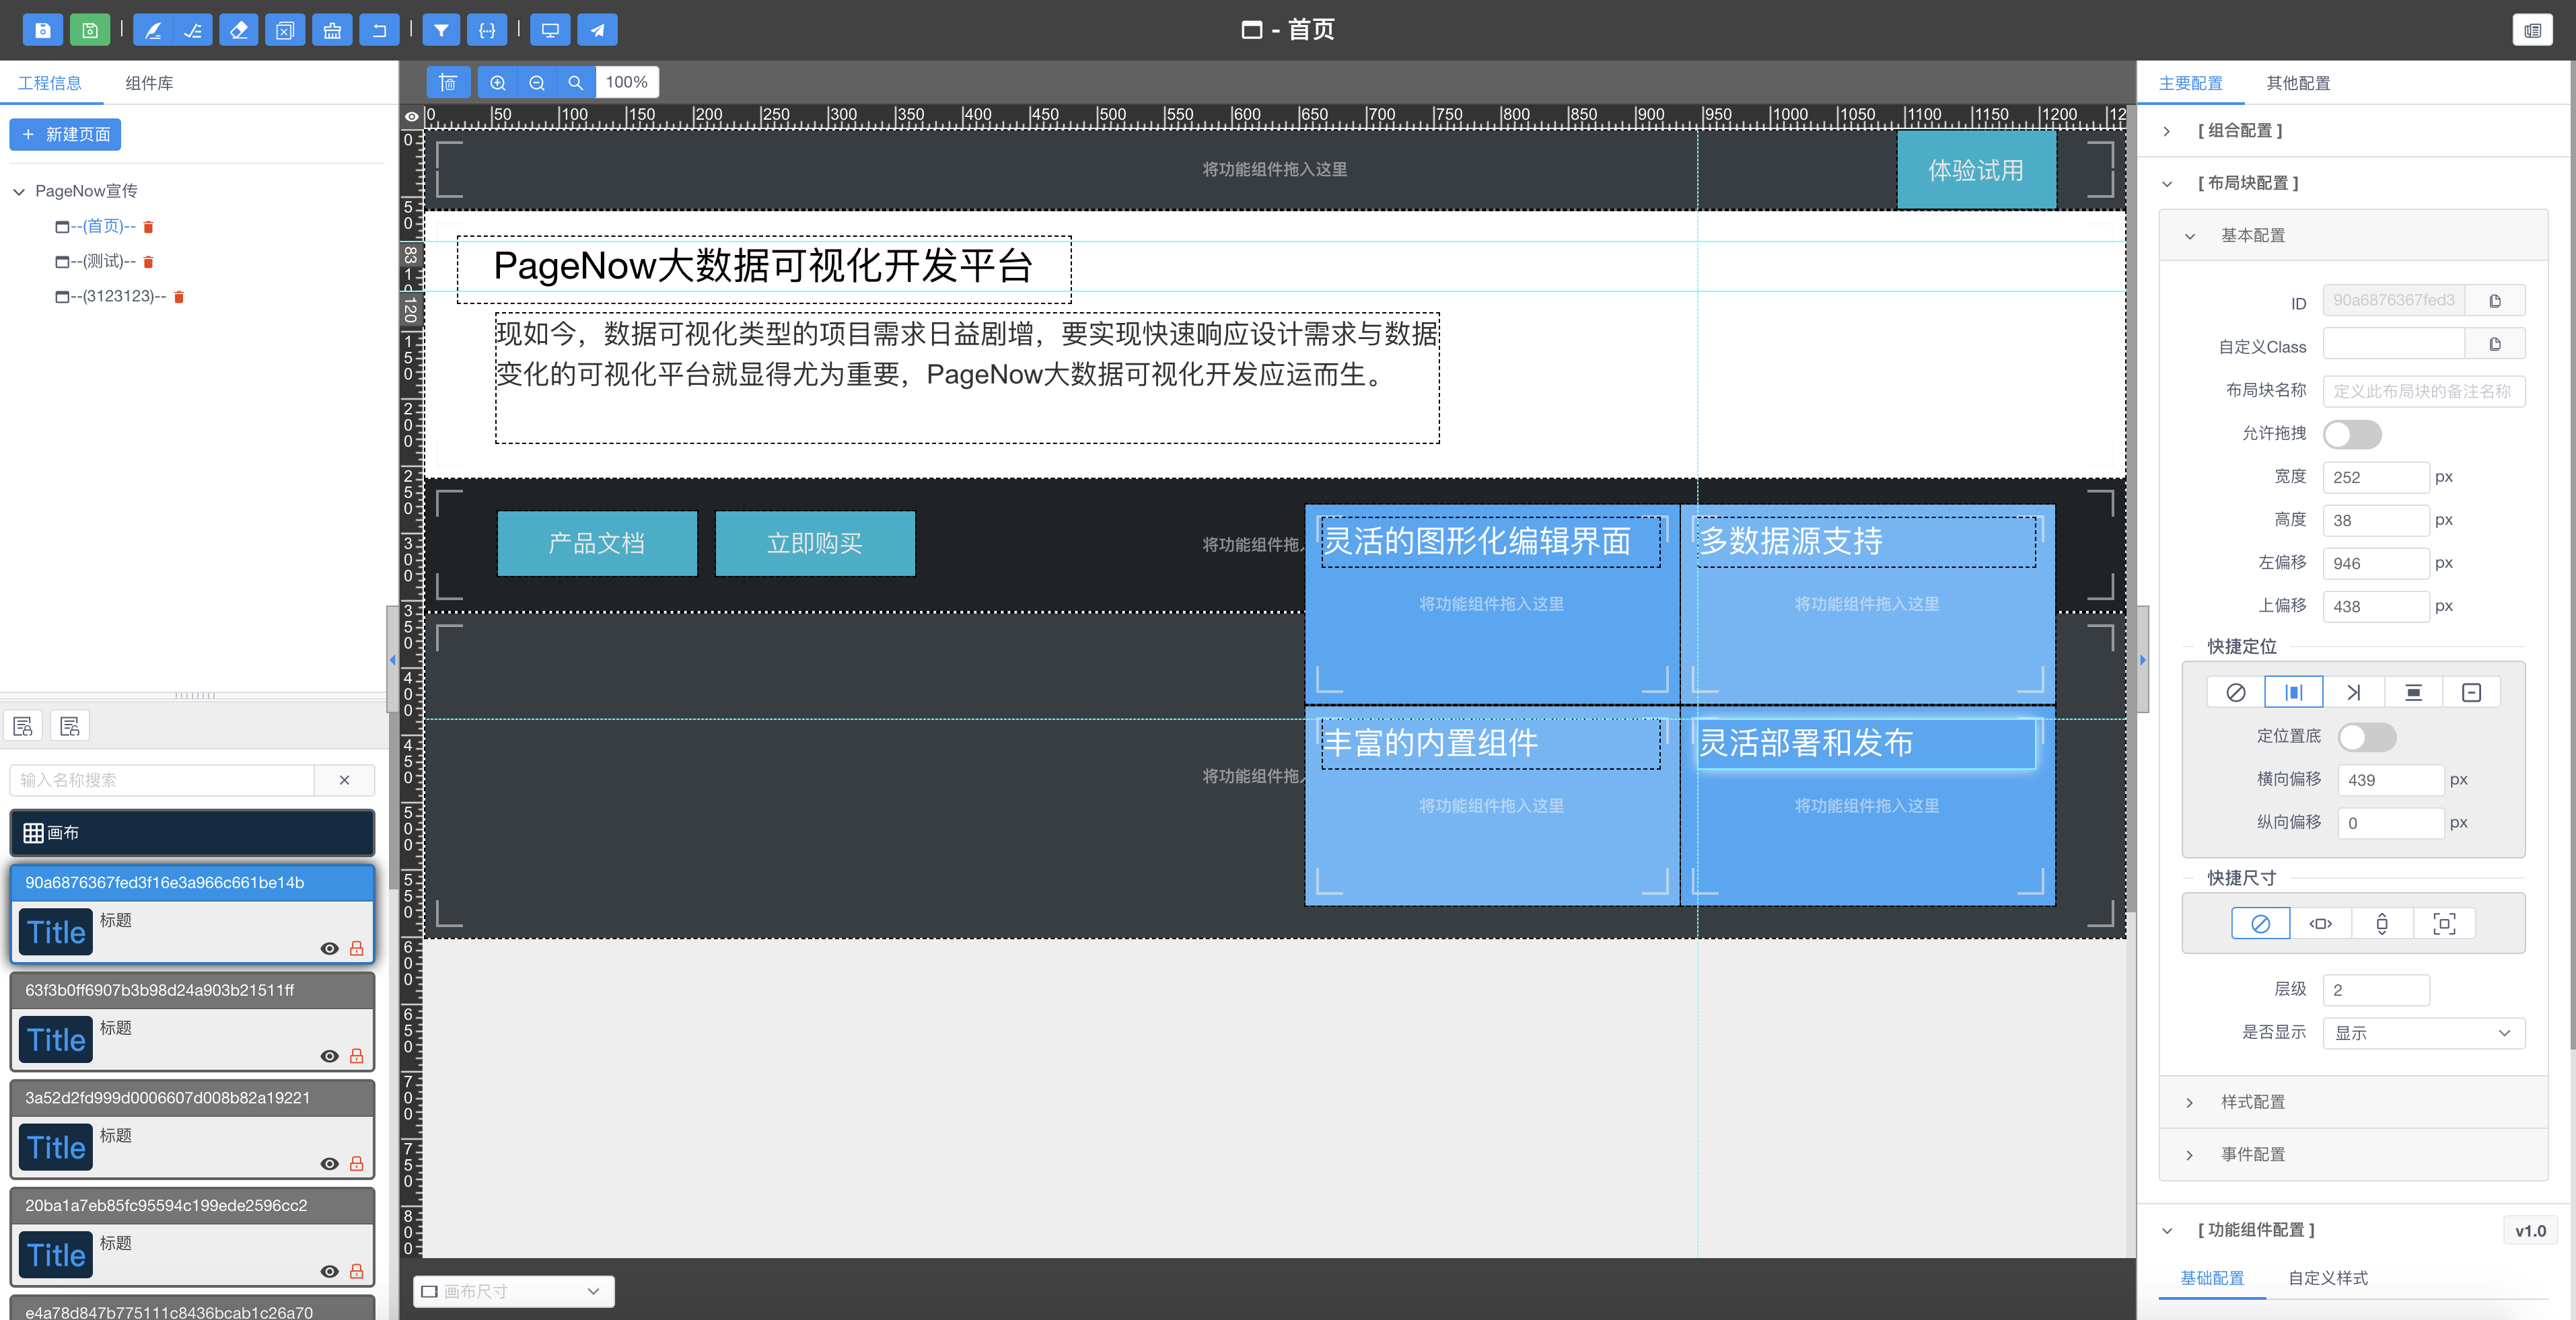Toggle ruler guideline eye icon

pyautogui.click(x=411, y=117)
